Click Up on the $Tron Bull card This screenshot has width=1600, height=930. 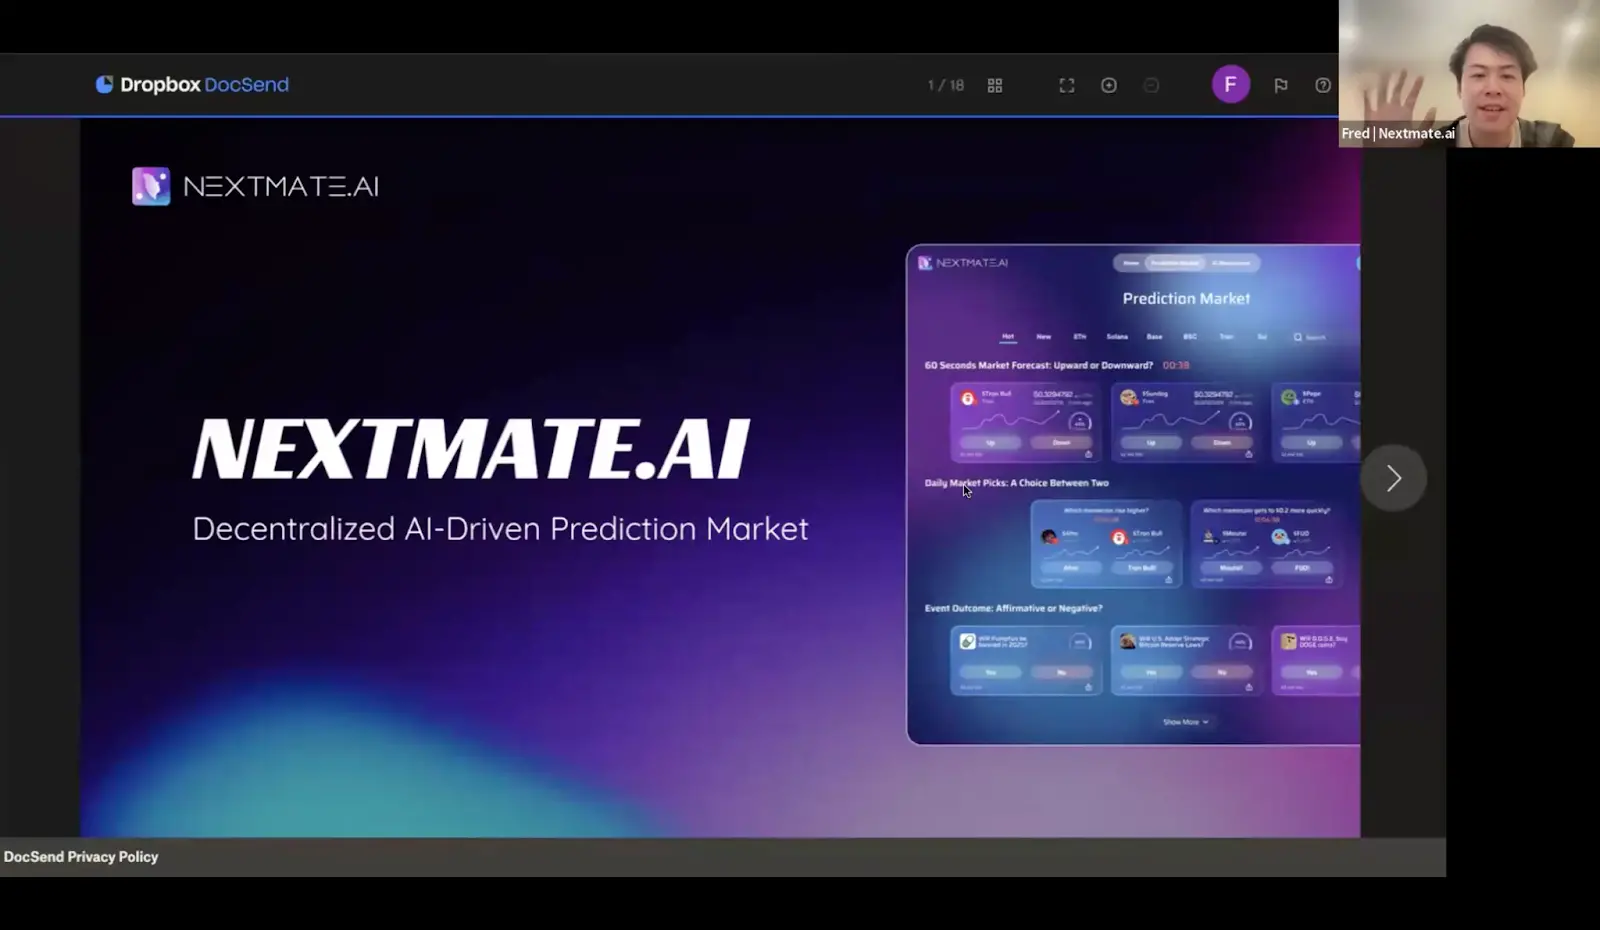click(x=991, y=442)
